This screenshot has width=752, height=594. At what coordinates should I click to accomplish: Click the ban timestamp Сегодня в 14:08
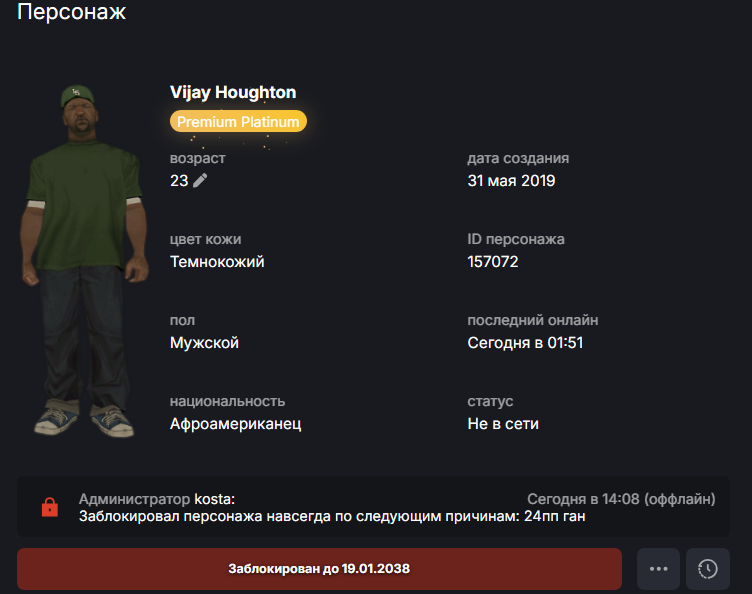(583, 499)
